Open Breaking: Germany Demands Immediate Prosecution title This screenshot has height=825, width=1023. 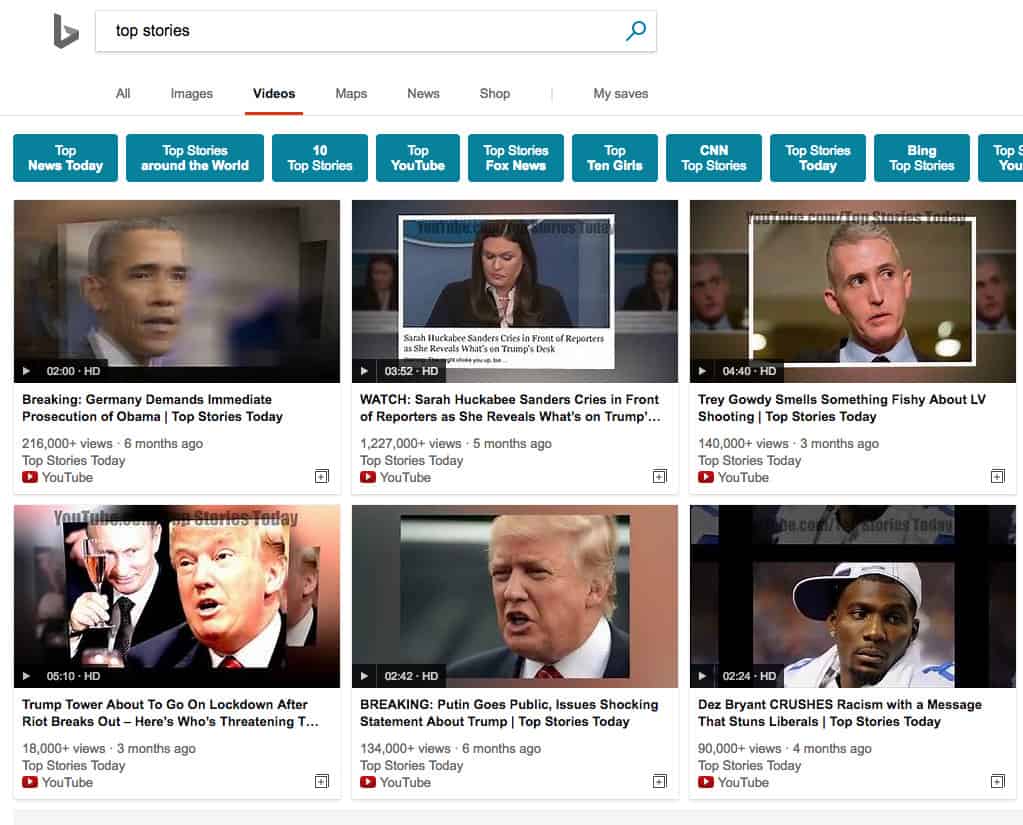[152, 408]
